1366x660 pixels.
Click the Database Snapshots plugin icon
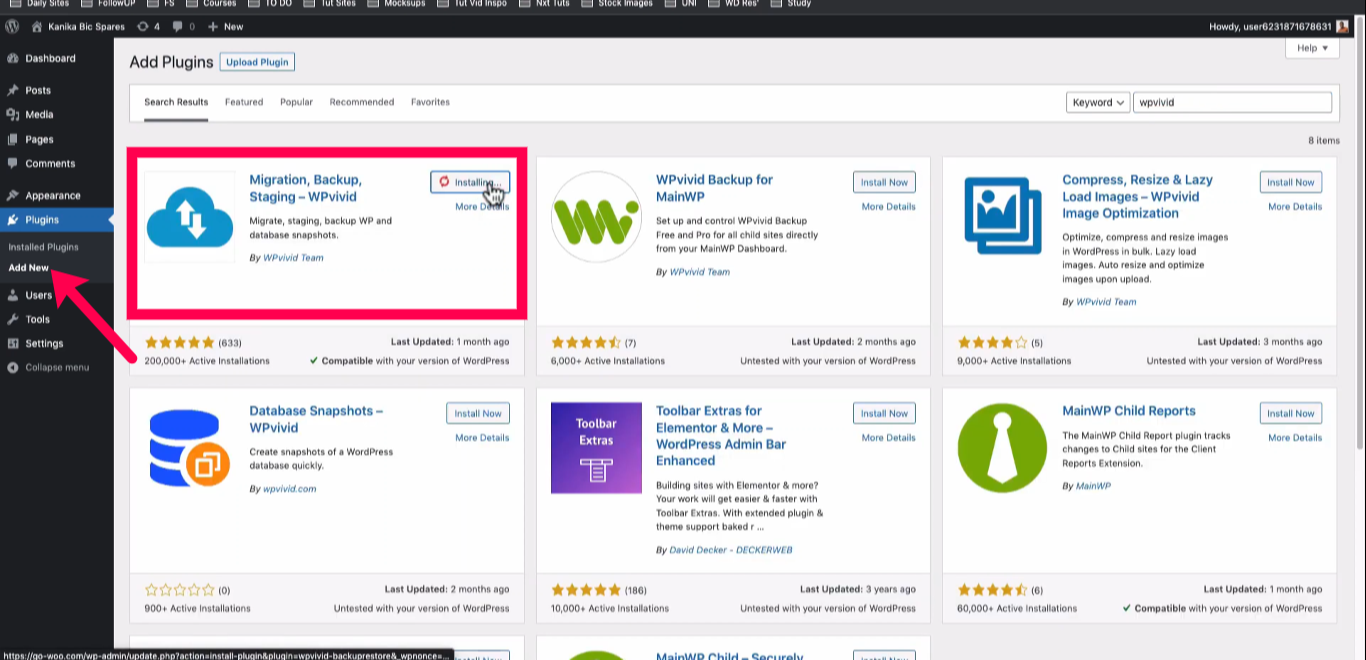tap(190, 448)
